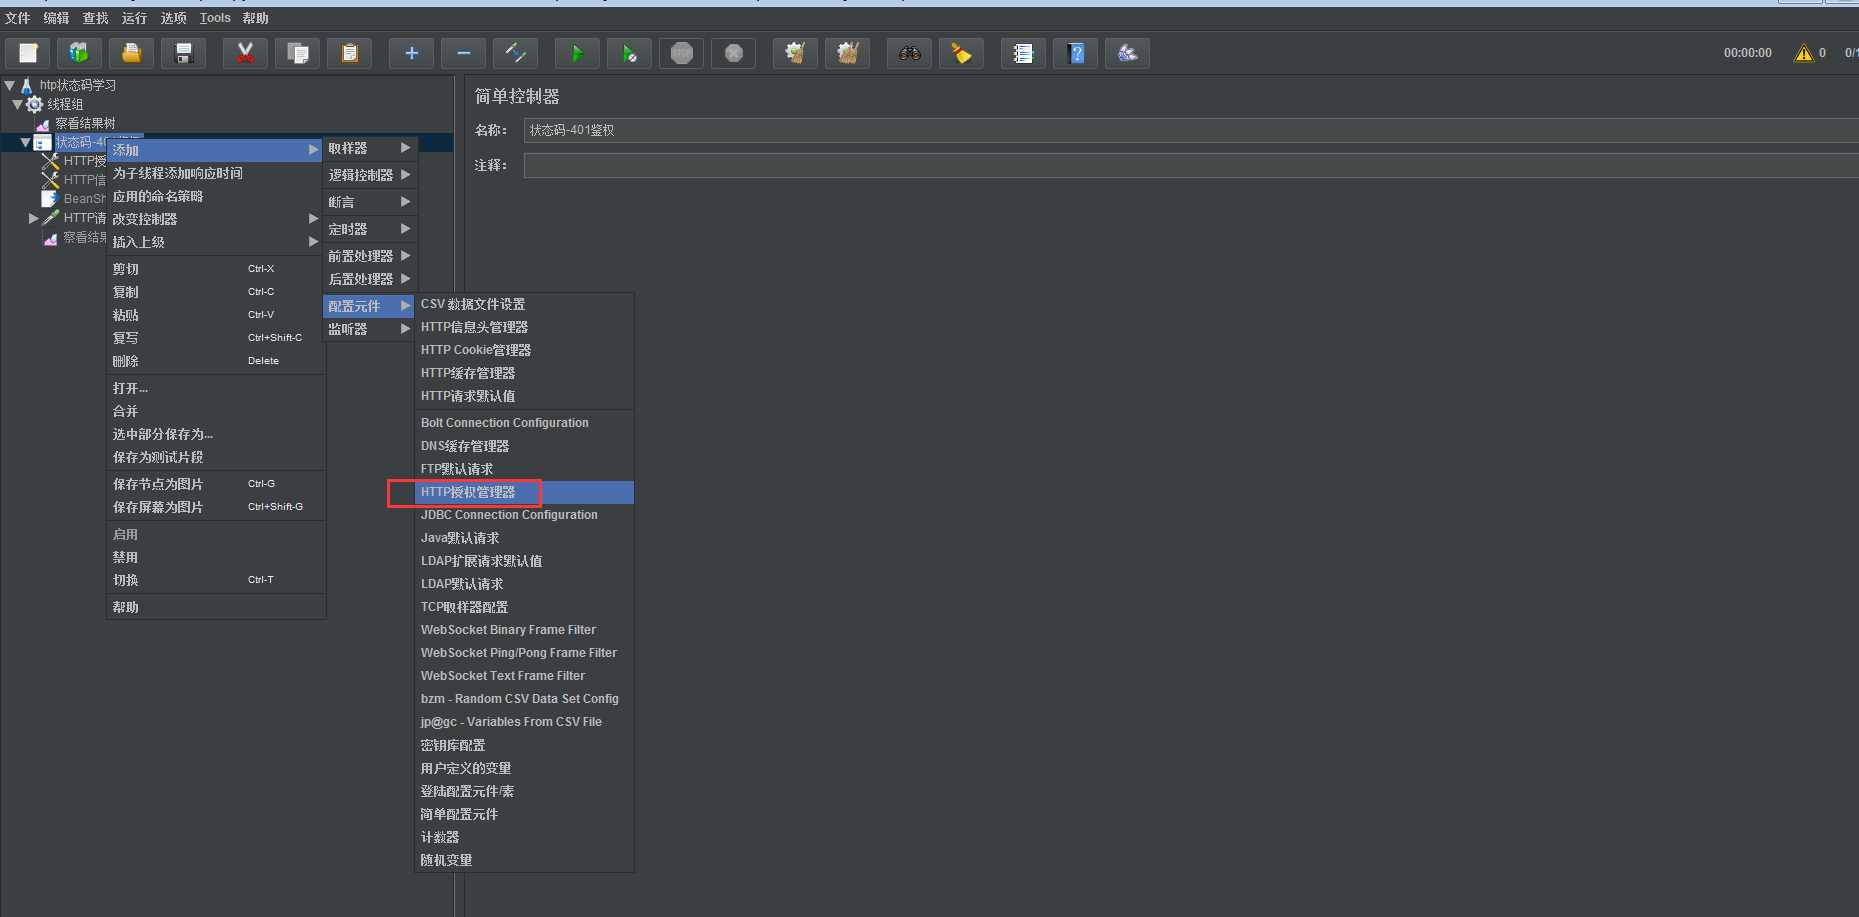
Task: Open the 改变控制器 submenu
Action: 215,219
